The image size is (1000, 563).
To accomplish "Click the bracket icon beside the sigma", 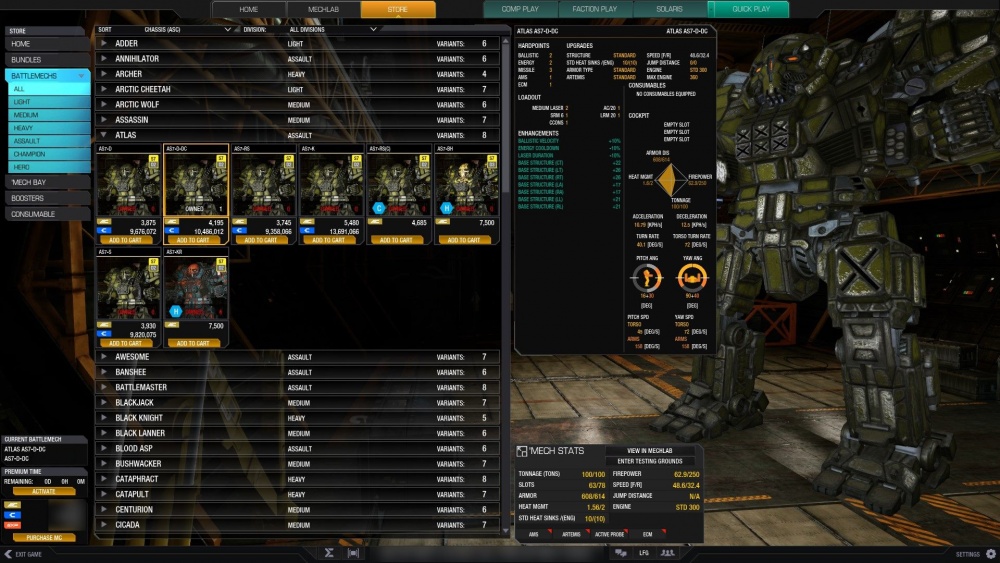I will [353, 553].
